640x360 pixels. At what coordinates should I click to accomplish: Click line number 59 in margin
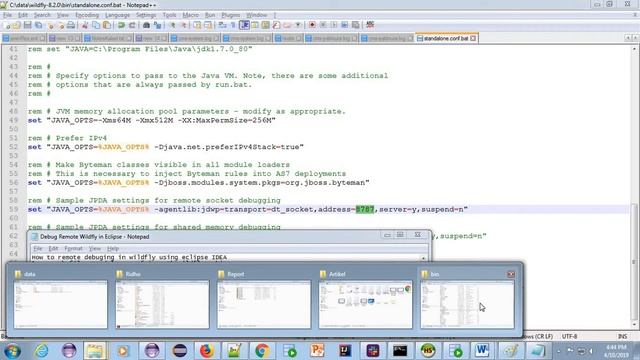pos(13,209)
